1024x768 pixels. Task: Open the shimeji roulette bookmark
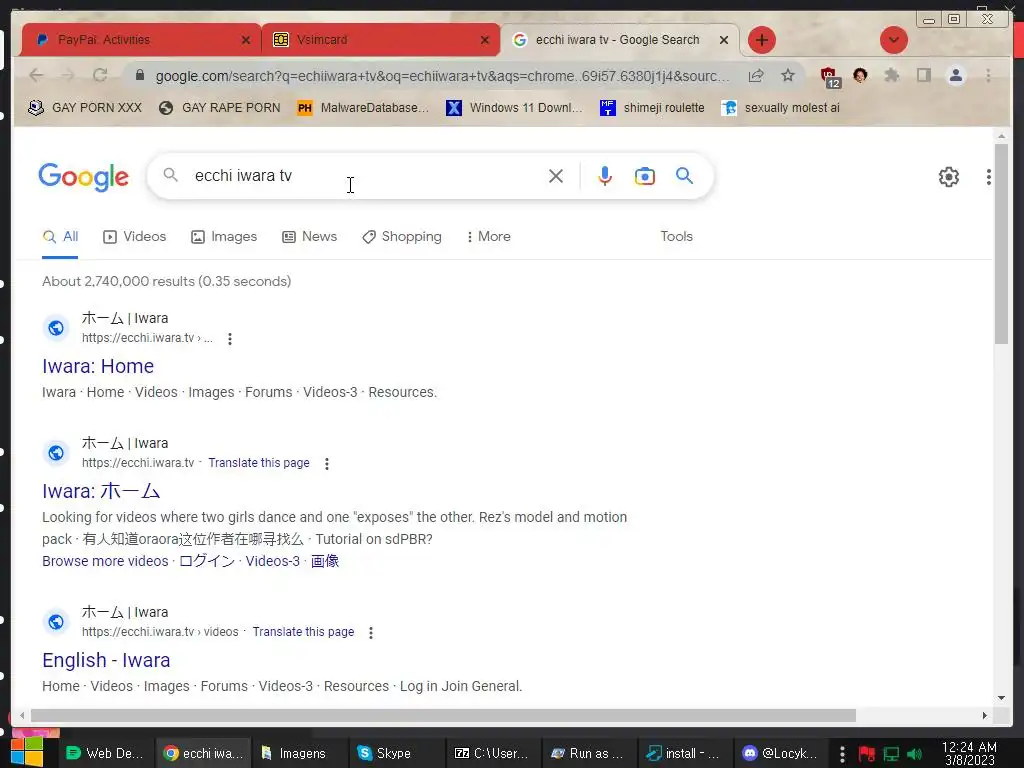click(652, 108)
